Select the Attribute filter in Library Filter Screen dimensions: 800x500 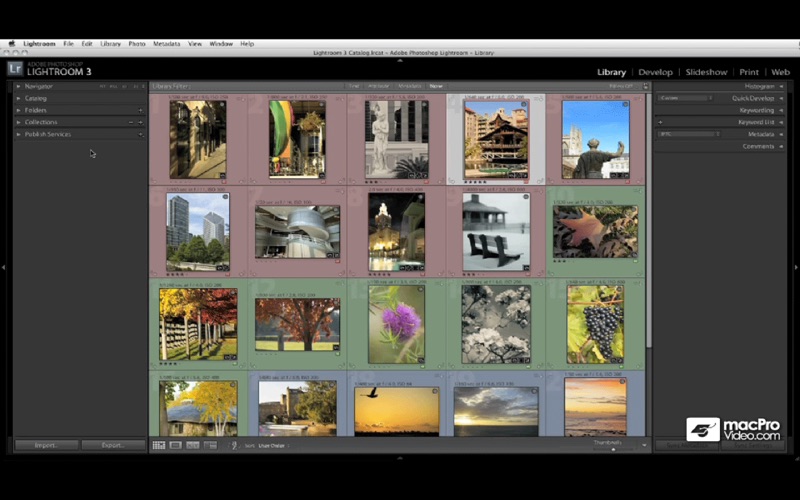(x=379, y=86)
